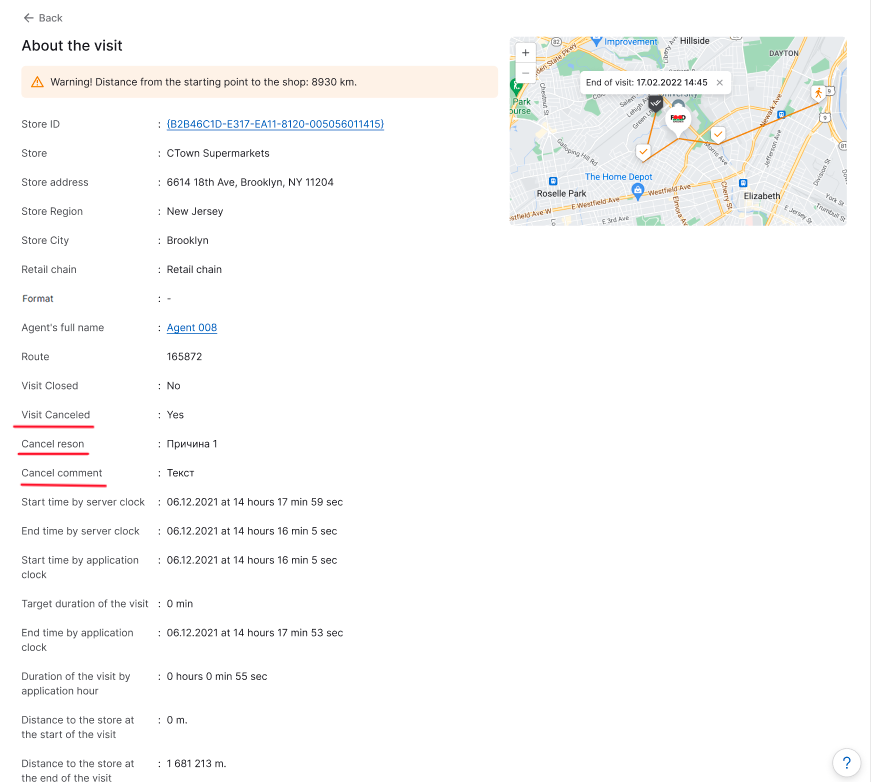This screenshot has width=871, height=782.
Task: Click The Home Depot shopping pin
Action: [x=638, y=190]
